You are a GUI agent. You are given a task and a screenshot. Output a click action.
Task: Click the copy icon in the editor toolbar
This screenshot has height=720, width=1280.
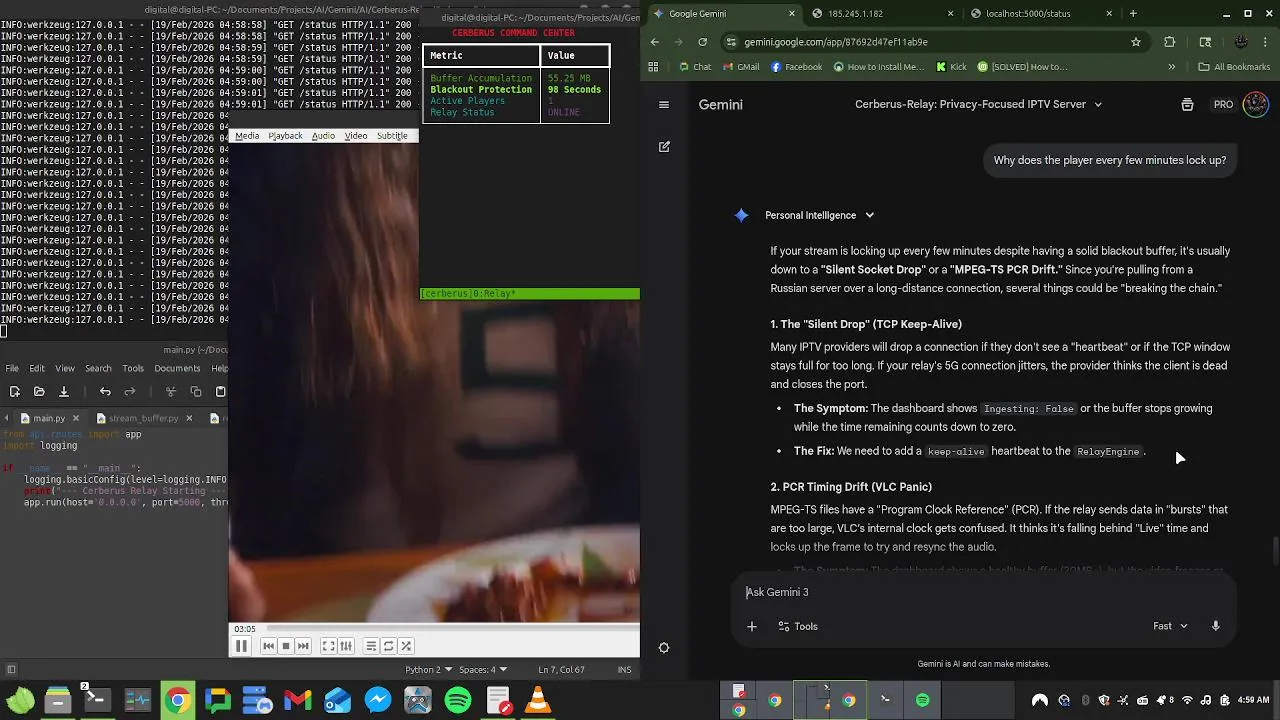click(x=196, y=392)
